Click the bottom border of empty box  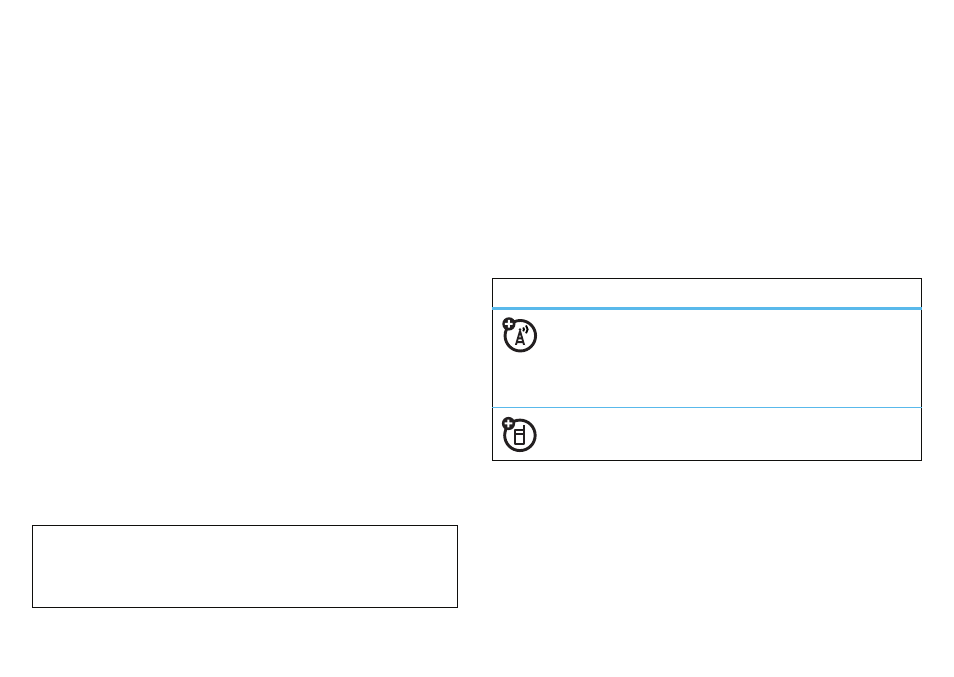click(245, 607)
